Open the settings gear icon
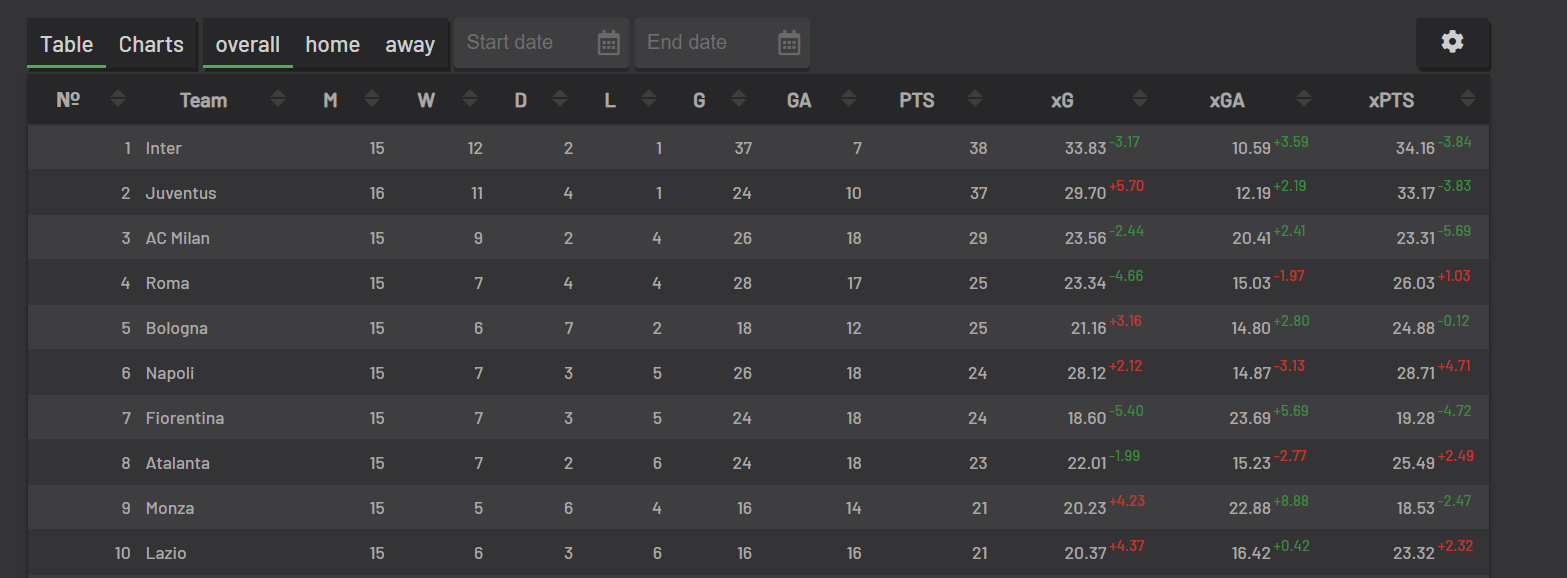This screenshot has width=1567, height=578. (1452, 42)
